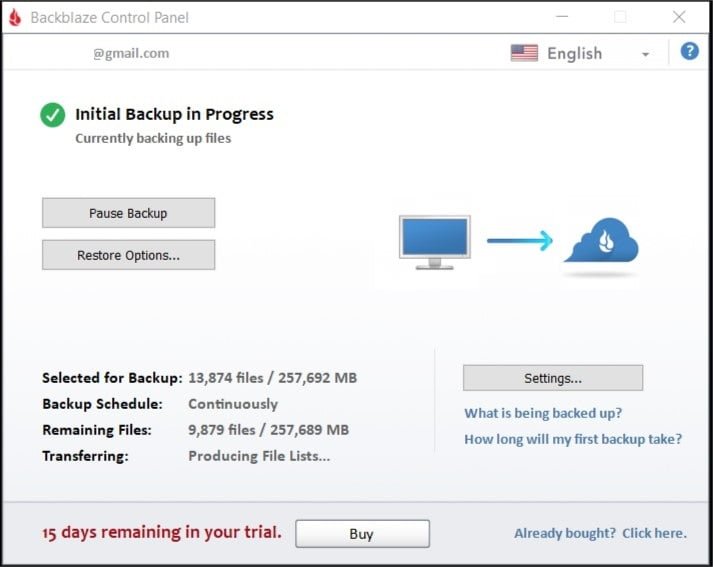Click the blue arrow transfer graphic

click(x=520, y=240)
